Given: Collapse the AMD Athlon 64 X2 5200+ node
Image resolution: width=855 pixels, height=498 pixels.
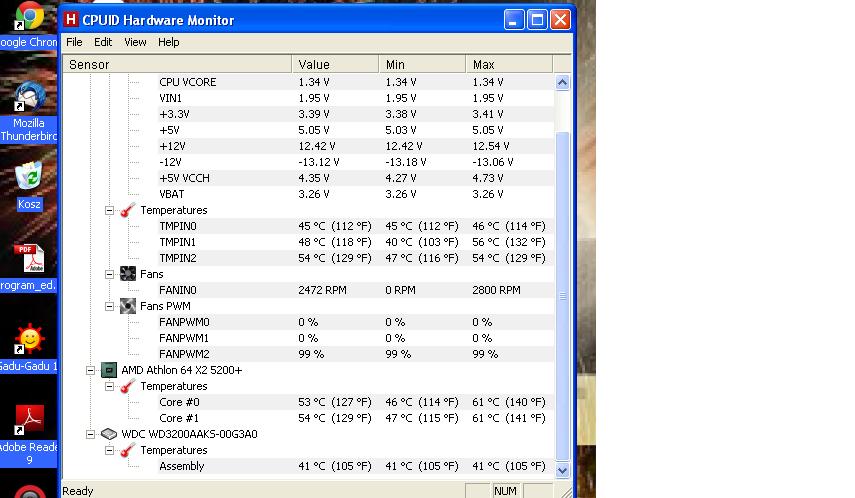Looking at the screenshot, I should point(90,370).
